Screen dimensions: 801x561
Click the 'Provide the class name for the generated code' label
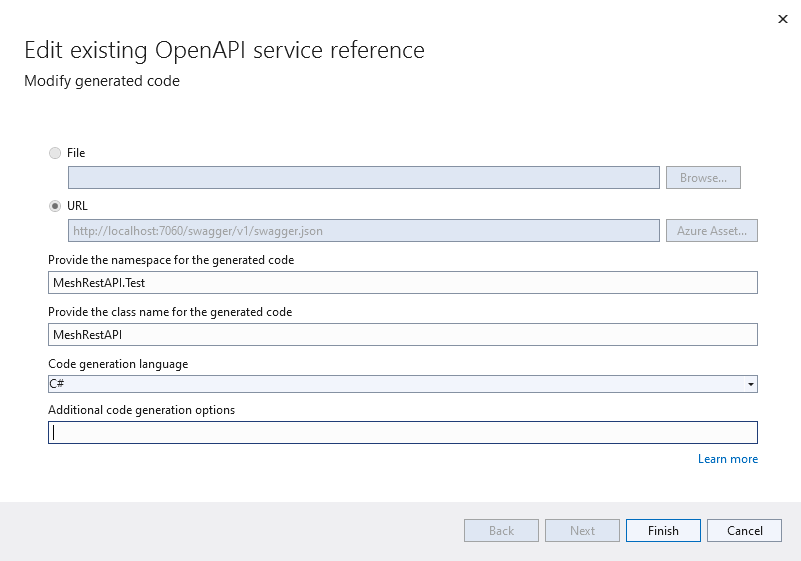click(170, 312)
